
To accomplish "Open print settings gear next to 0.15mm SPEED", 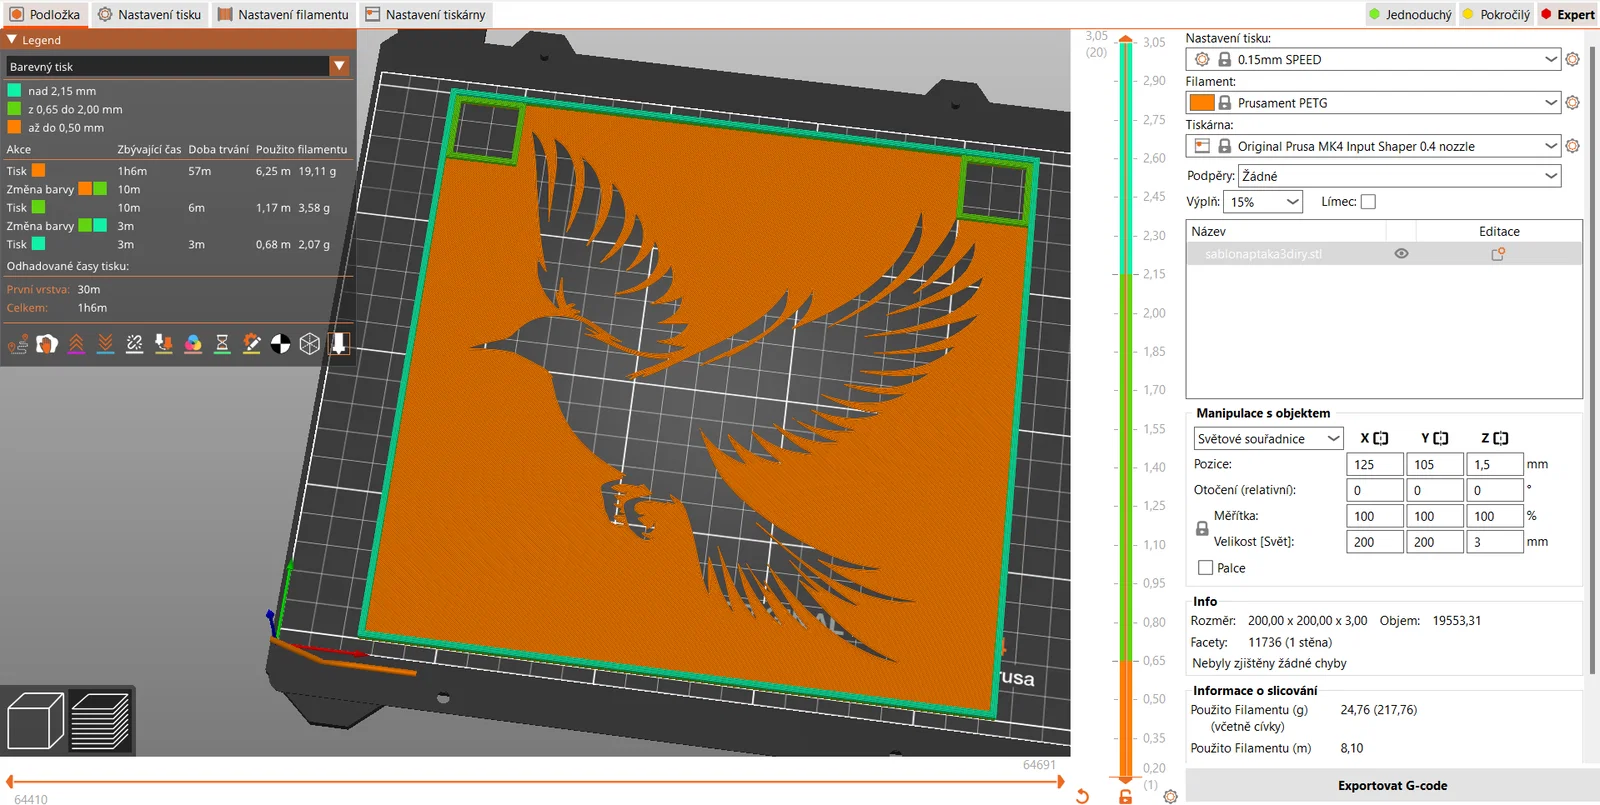I will [1572, 59].
